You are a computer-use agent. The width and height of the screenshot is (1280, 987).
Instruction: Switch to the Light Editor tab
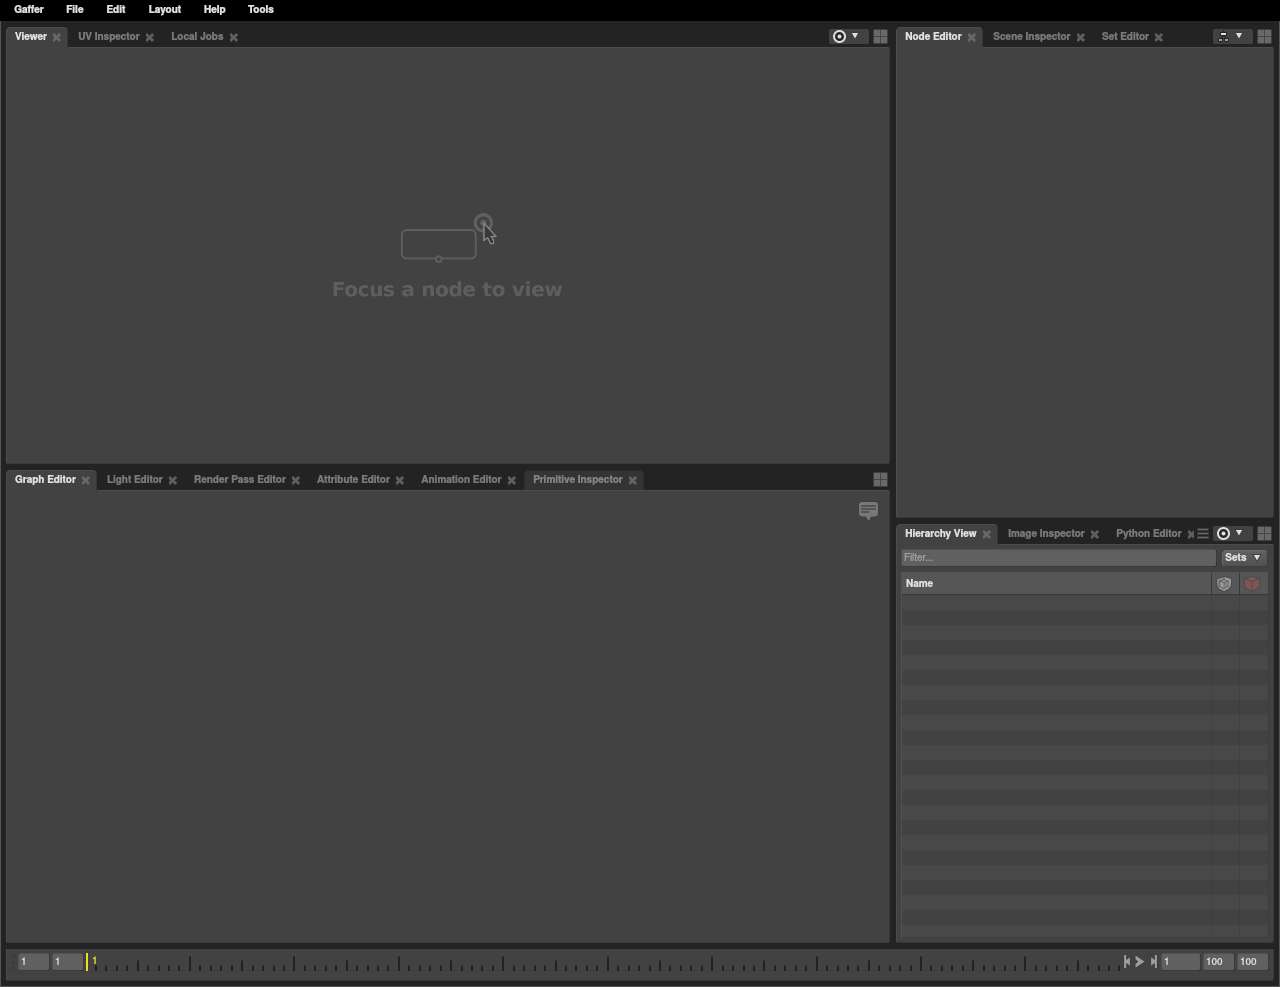click(x=134, y=480)
